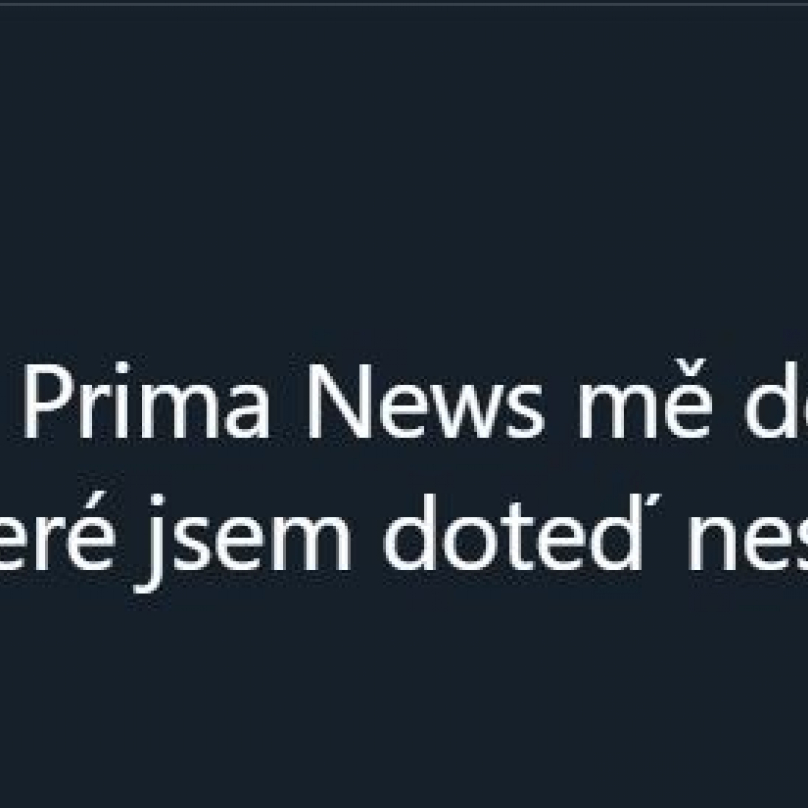Click the word "Prima" in the text
The image size is (808, 808).
click(147, 401)
